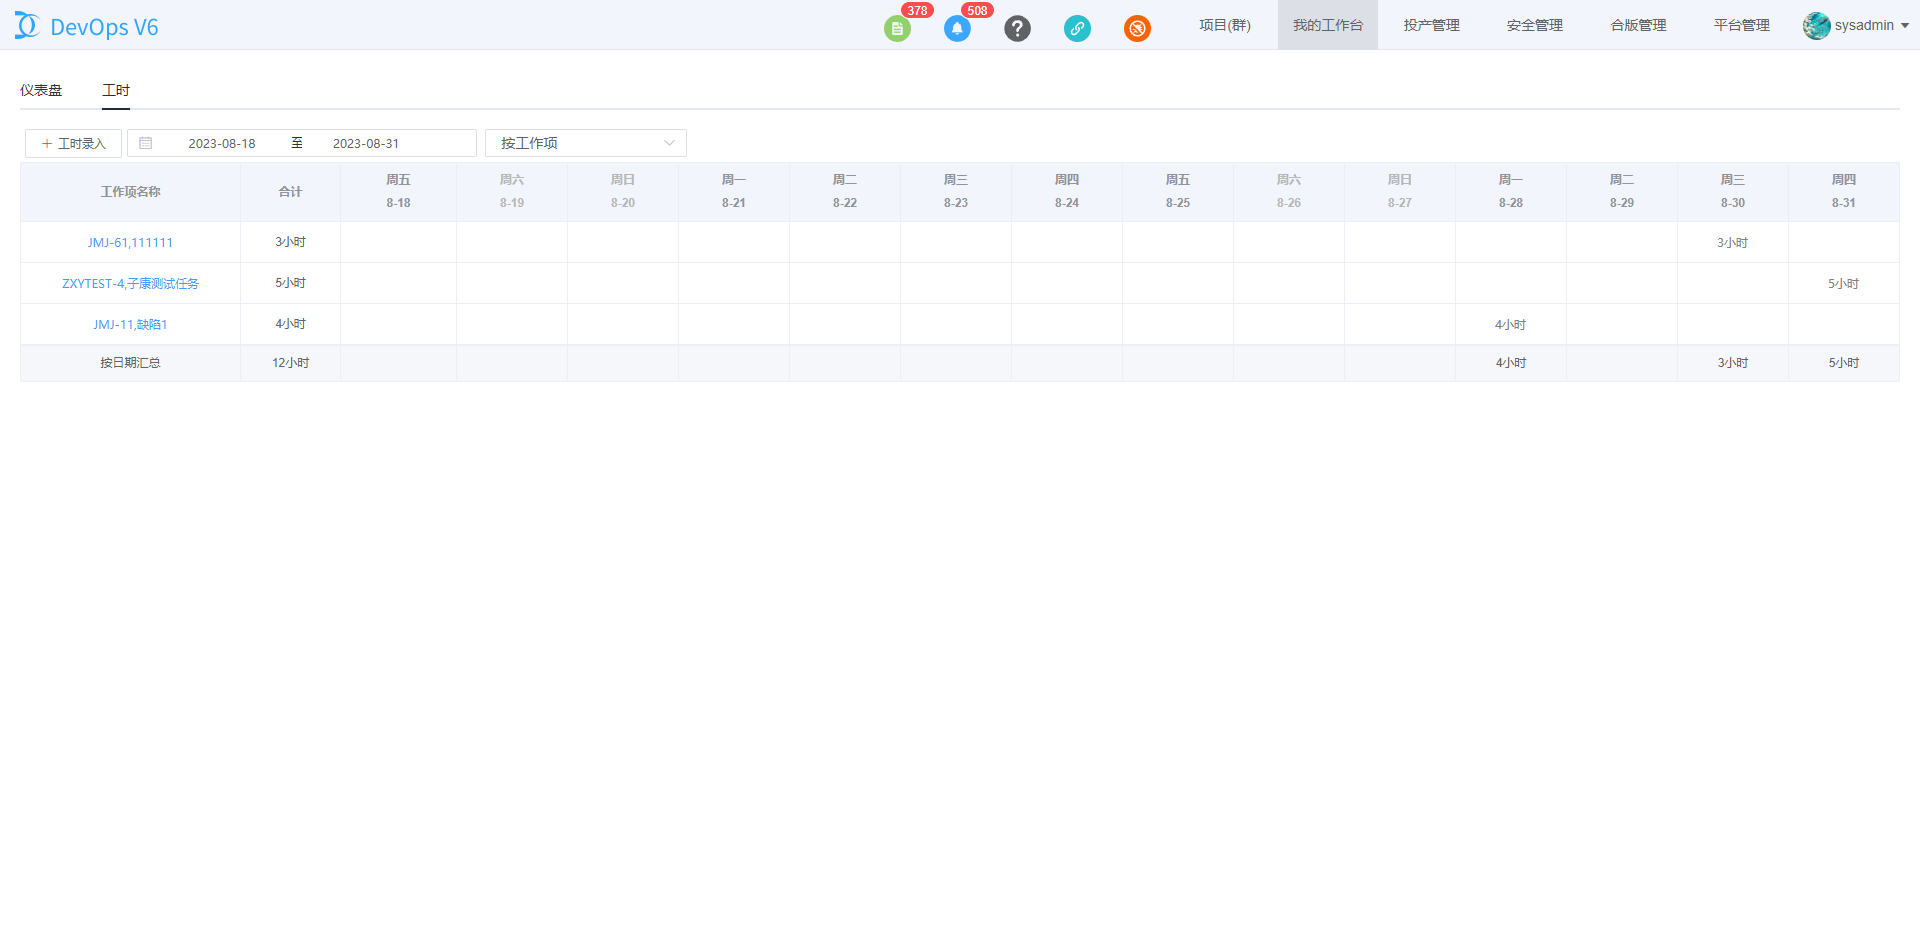Click the DevOps V6 logo icon
Image resolution: width=1920 pixels, height=931 pixels.
point(27,26)
